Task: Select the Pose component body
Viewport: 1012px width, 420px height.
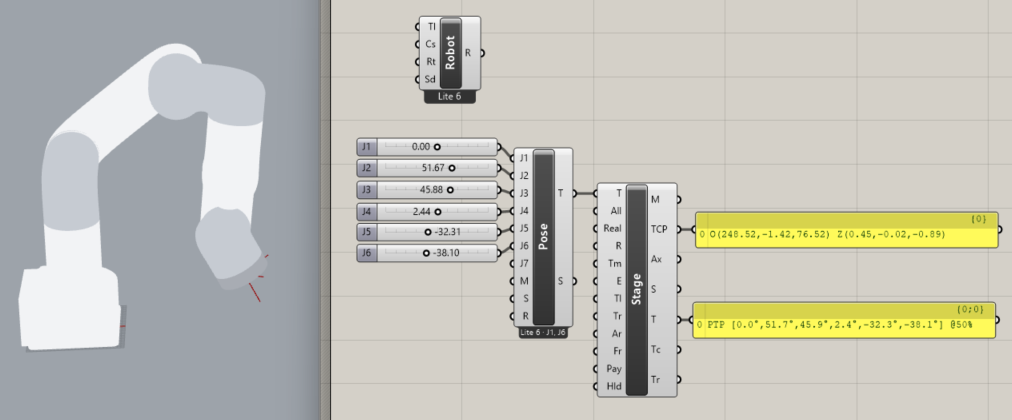Action: (x=543, y=237)
